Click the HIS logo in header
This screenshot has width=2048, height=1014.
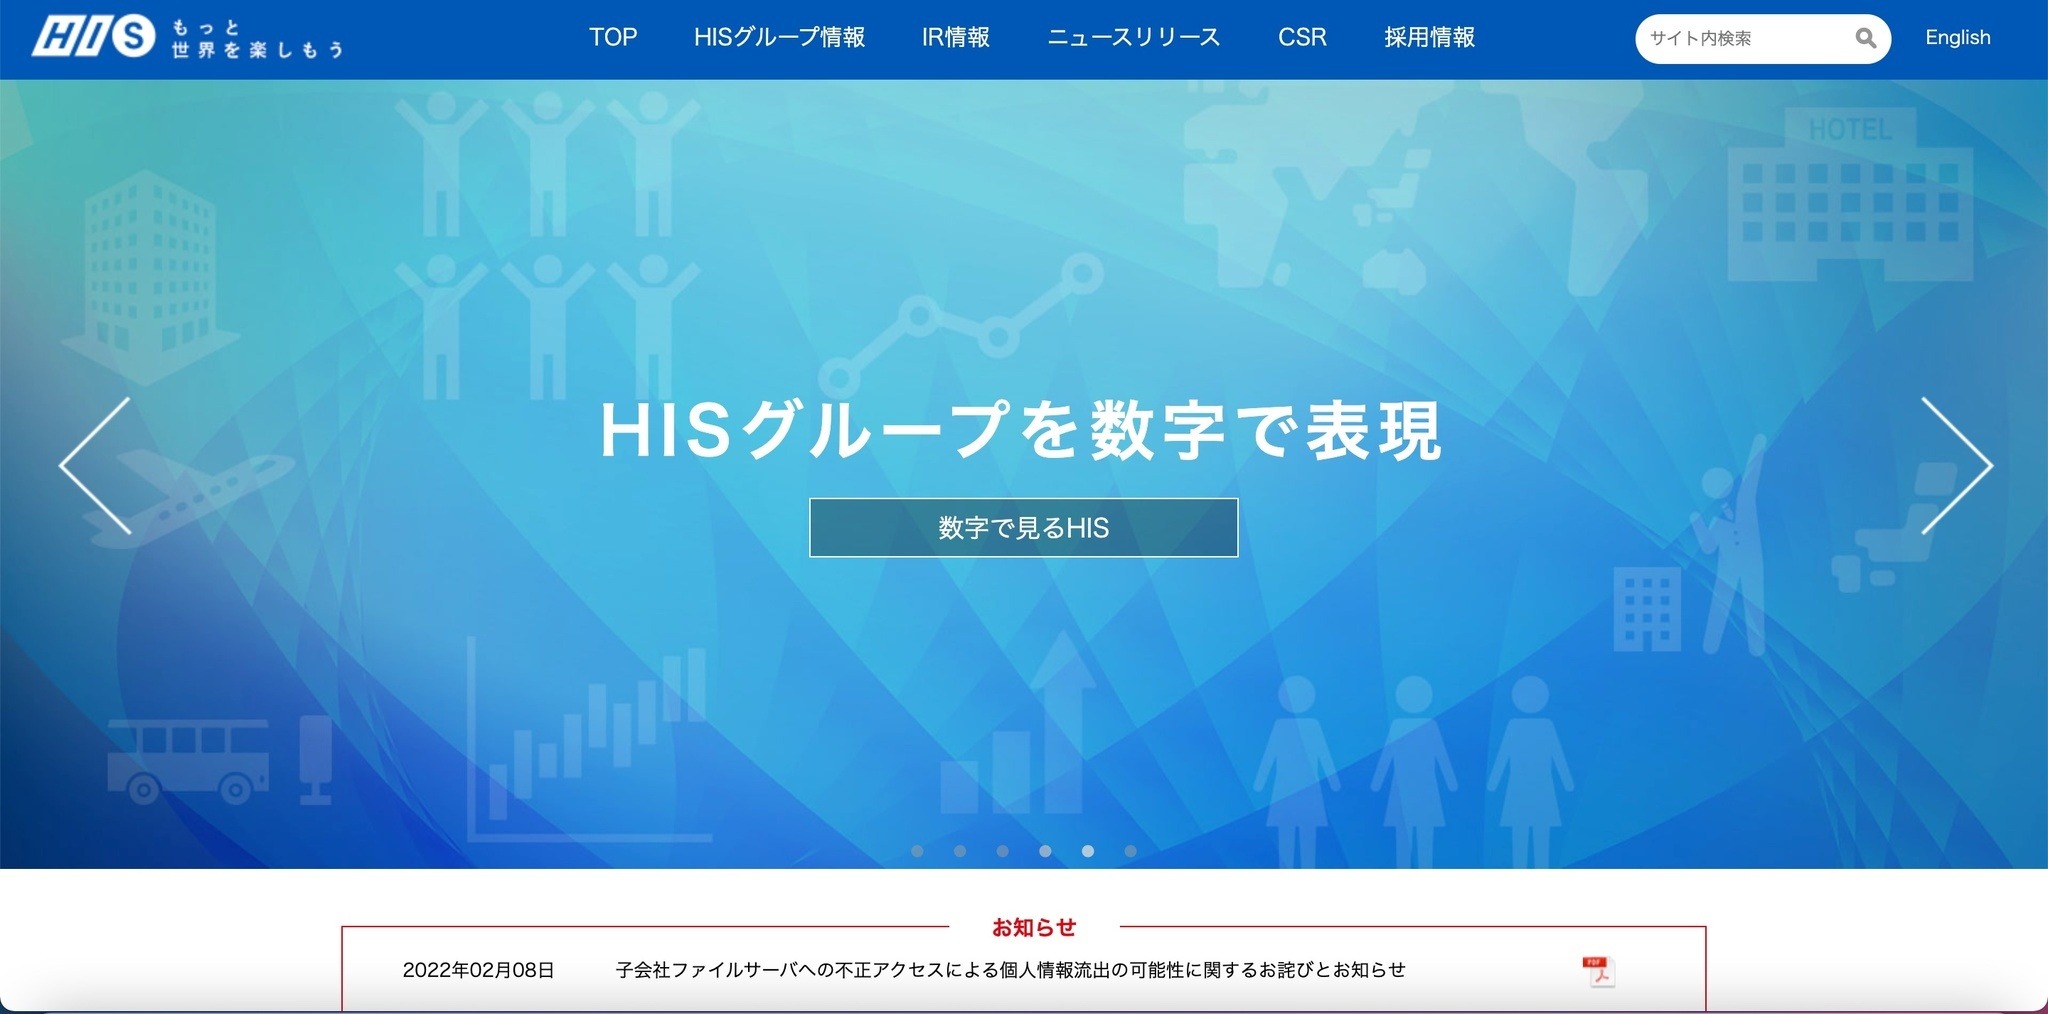click(95, 38)
